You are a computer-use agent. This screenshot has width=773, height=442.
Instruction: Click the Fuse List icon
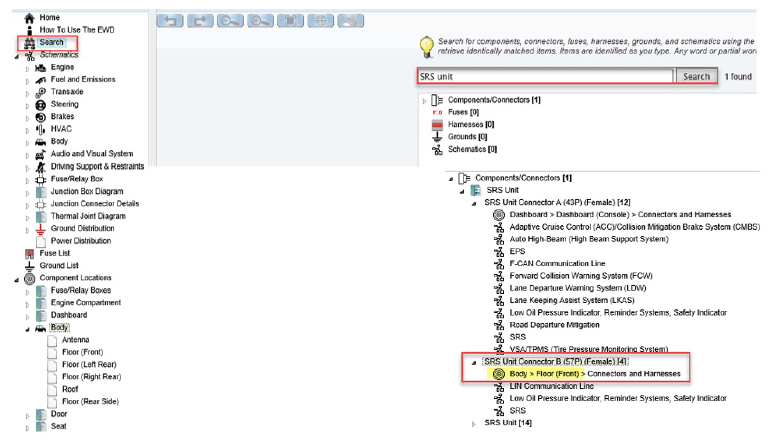pyautogui.click(x=30, y=254)
